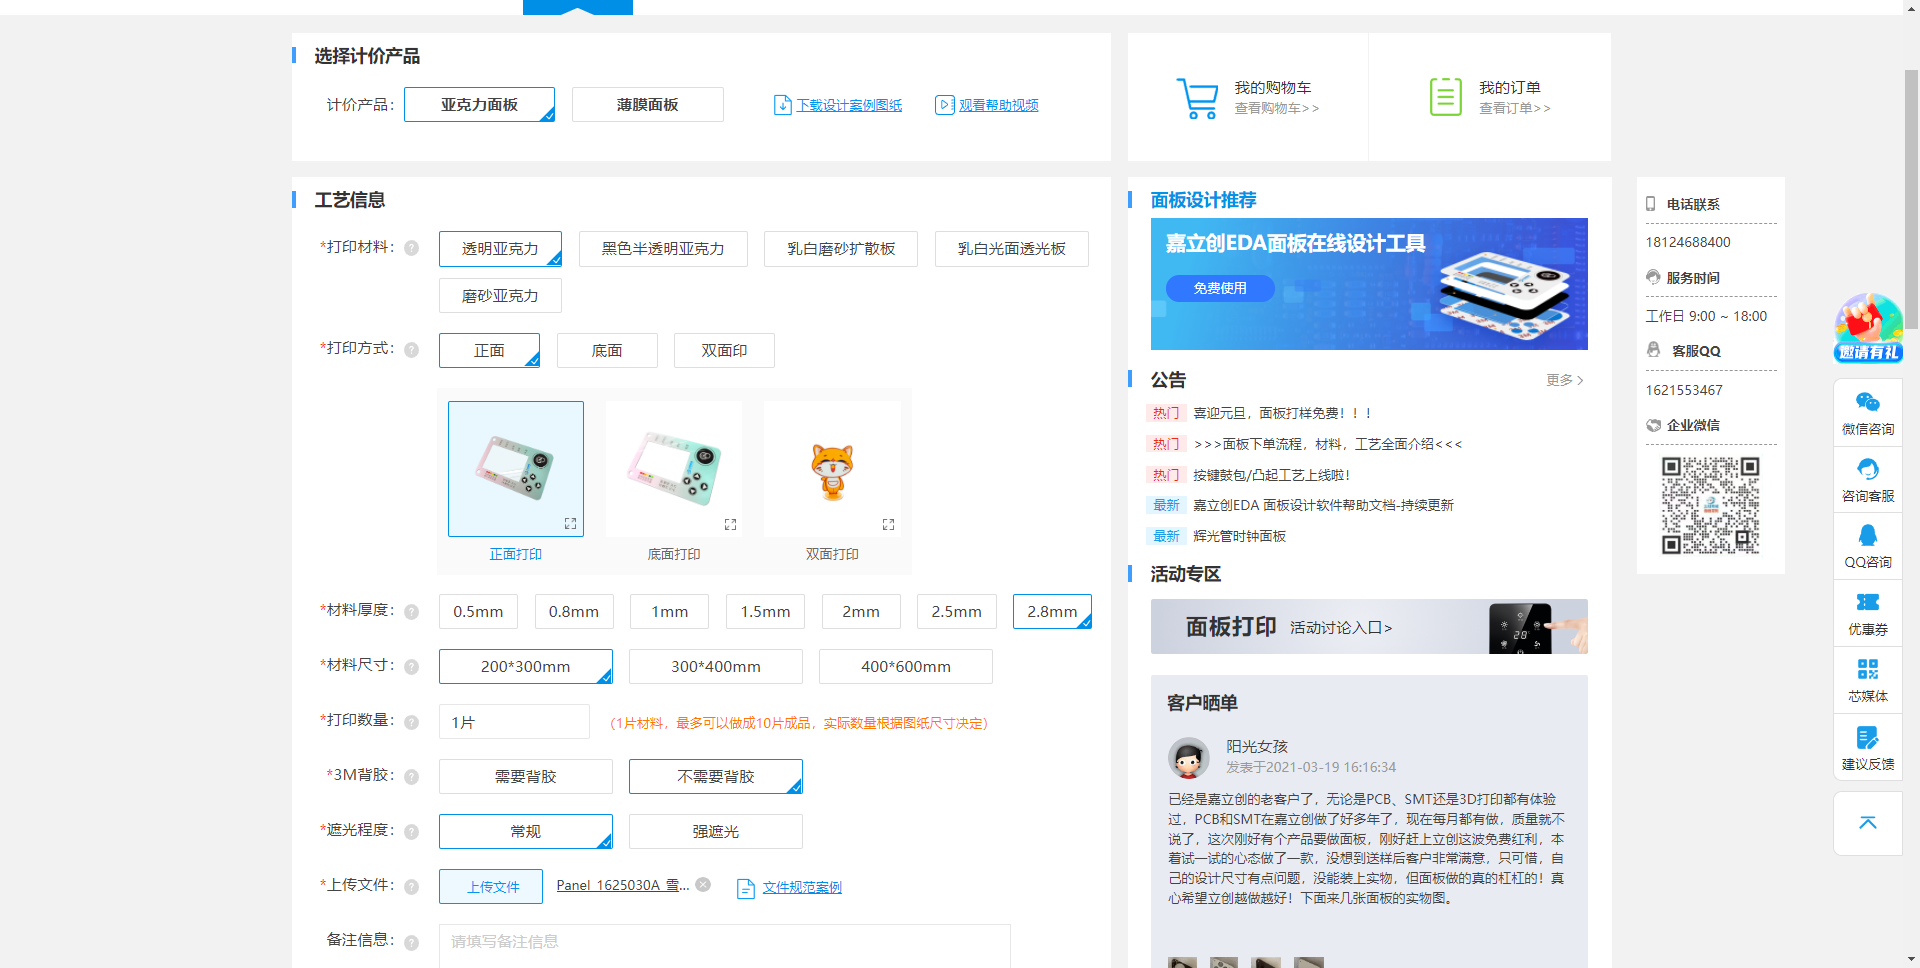Switch to 薄膜面板 product tab
This screenshot has height=968, width=1920.
tap(647, 104)
